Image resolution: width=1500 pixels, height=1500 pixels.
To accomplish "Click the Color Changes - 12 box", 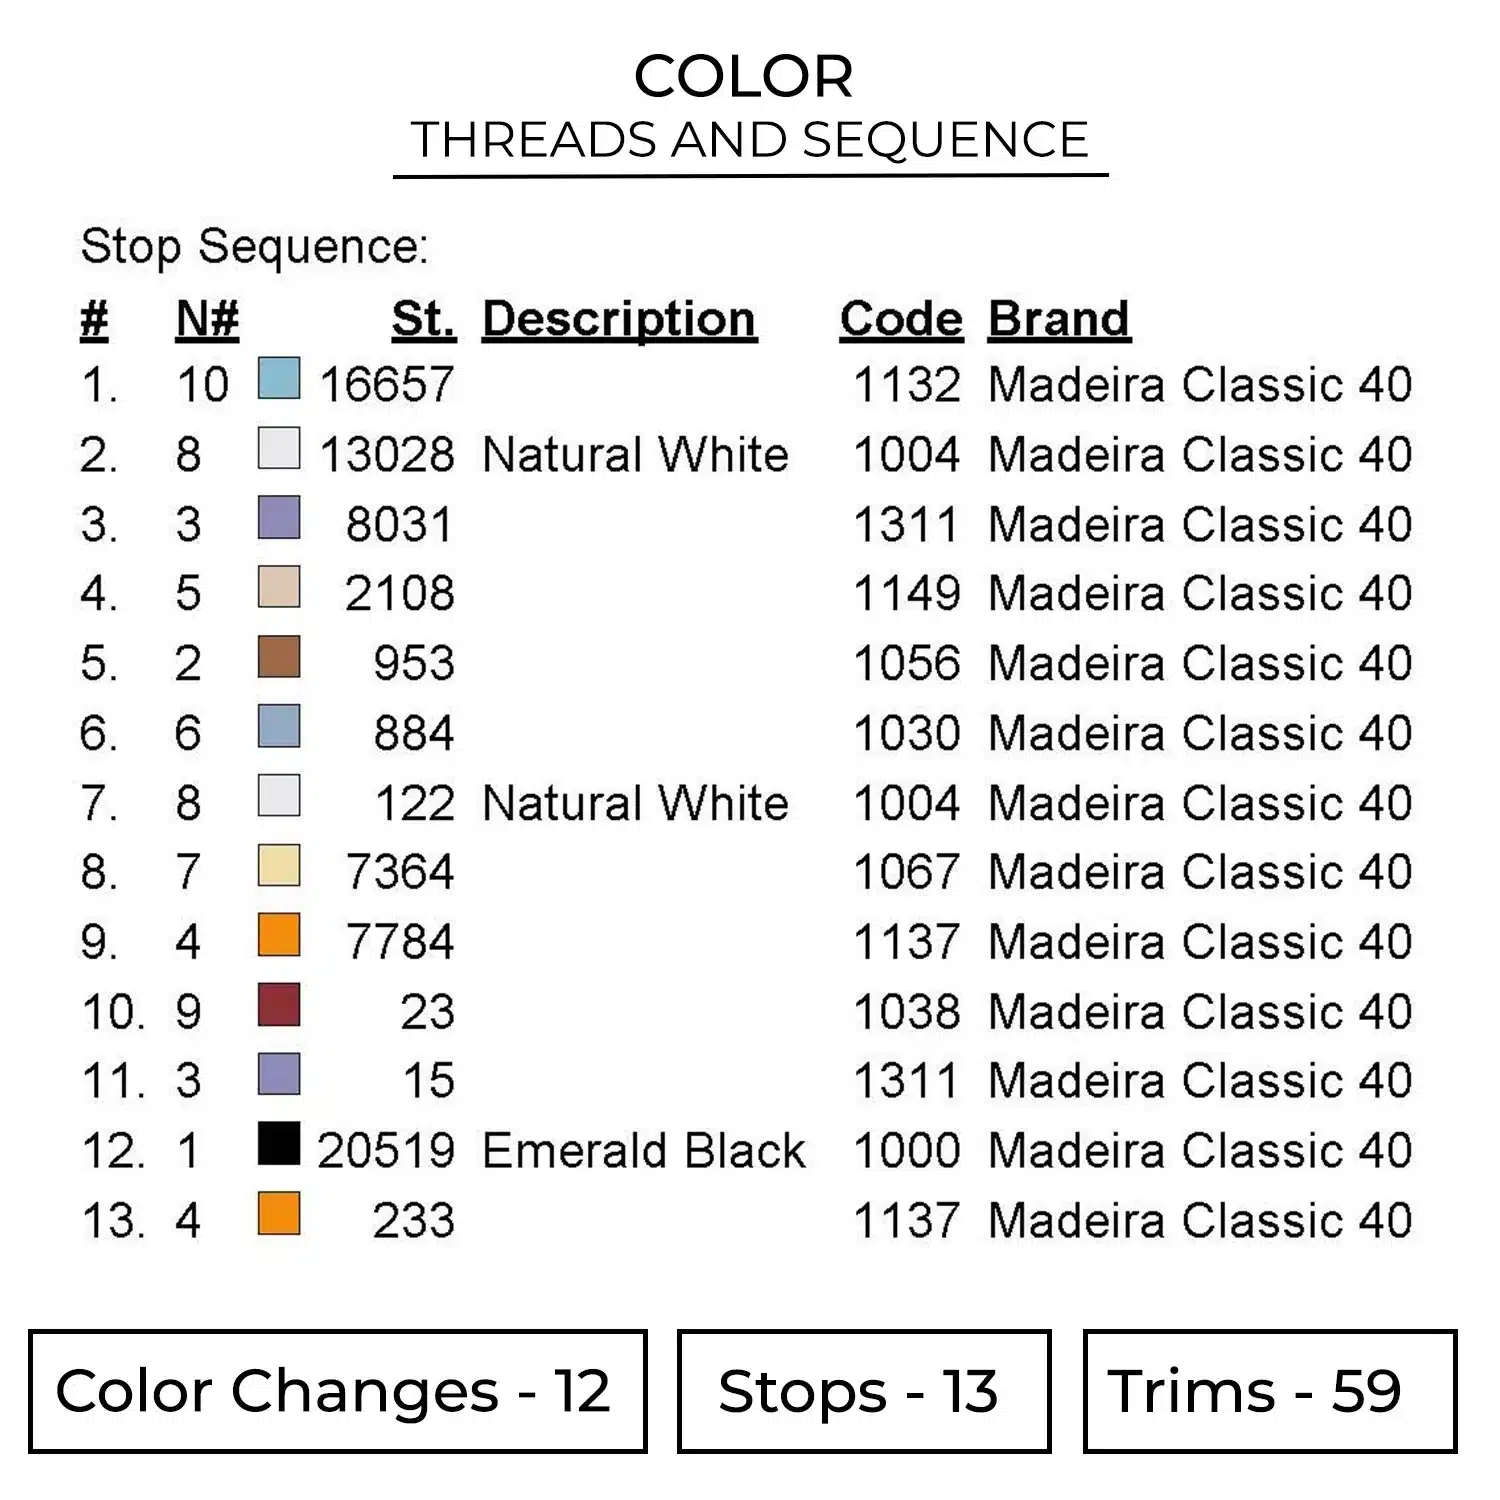I will coord(338,1391).
